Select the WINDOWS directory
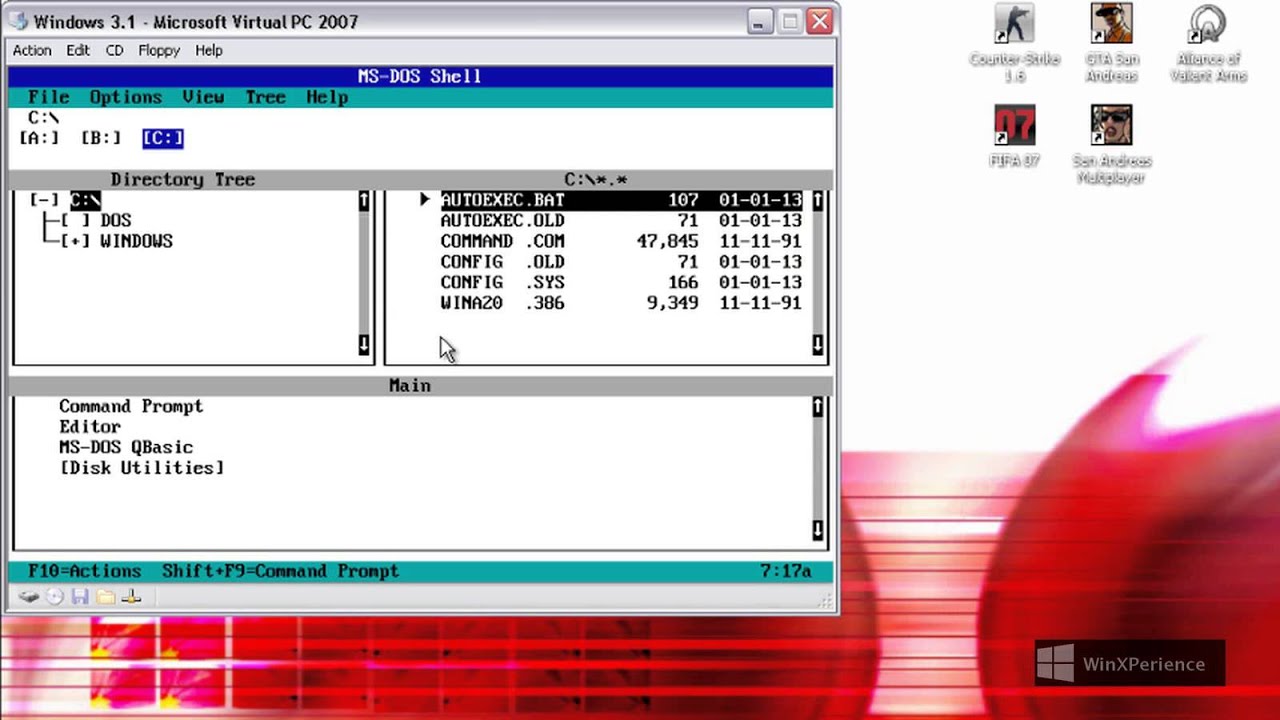 click(136, 241)
